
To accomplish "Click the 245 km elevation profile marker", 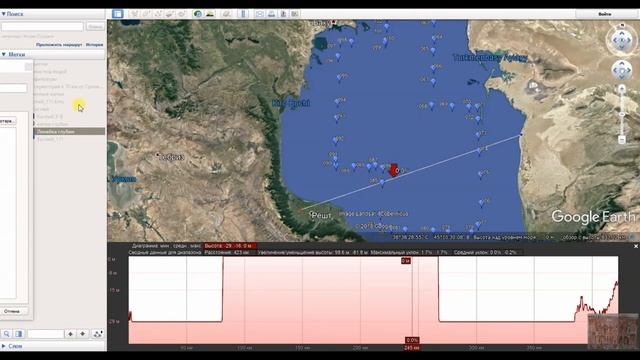I will (x=412, y=348).
